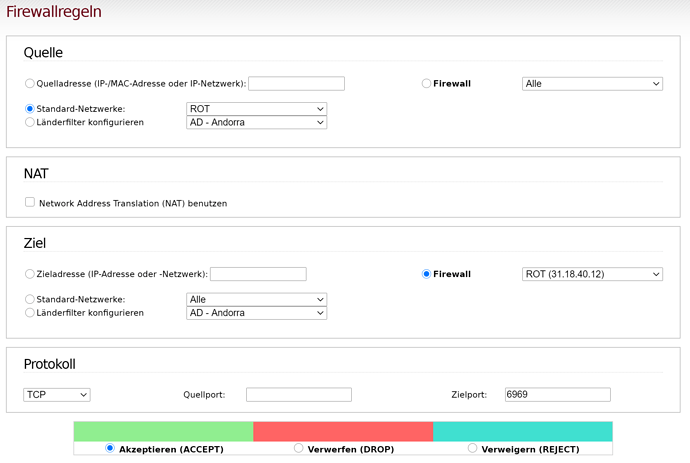Click the NAT section heading
690x463 pixels.
pyautogui.click(x=36, y=173)
